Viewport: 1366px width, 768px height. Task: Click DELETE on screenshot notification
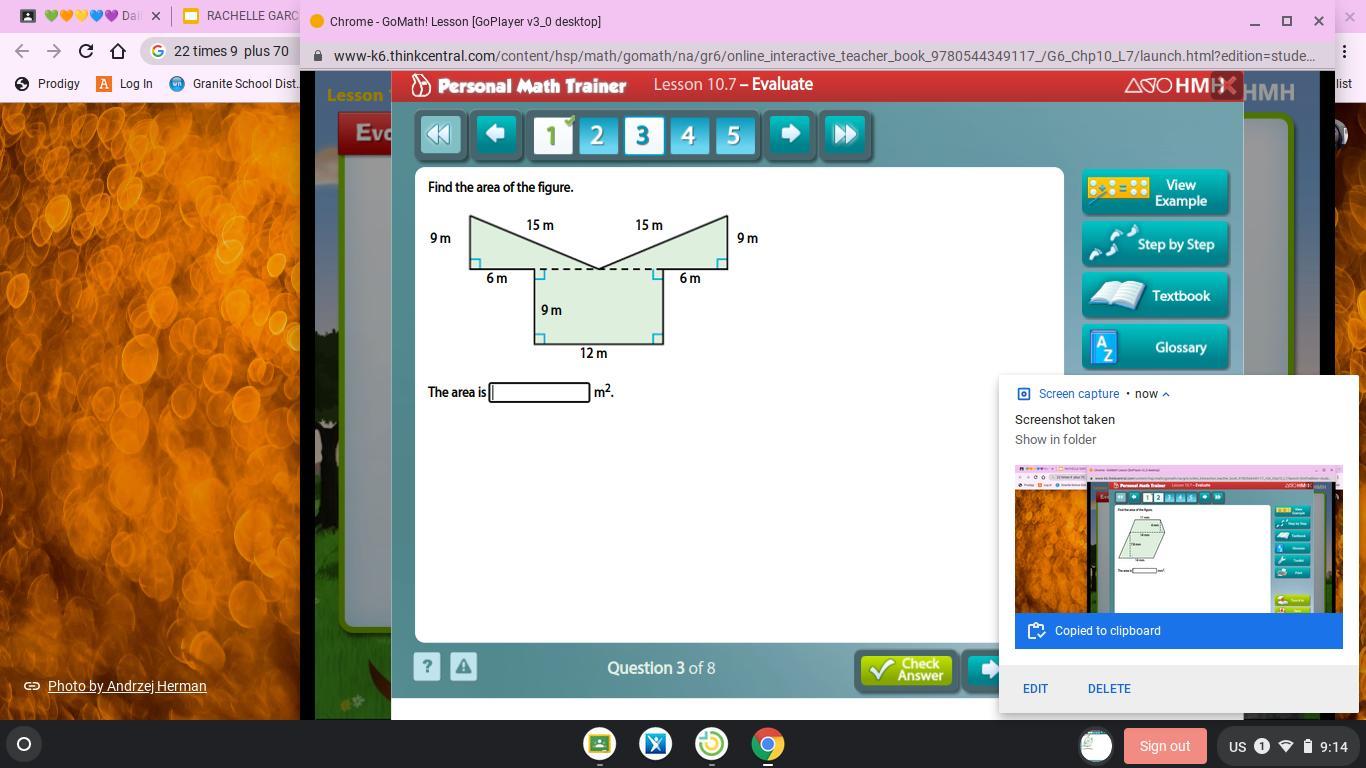tap(1109, 689)
